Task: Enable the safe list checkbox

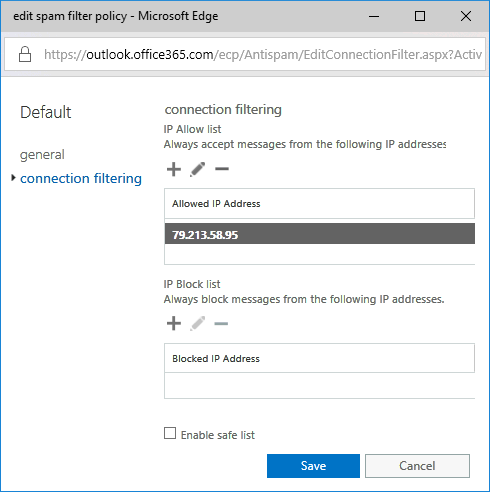Action: click(170, 433)
